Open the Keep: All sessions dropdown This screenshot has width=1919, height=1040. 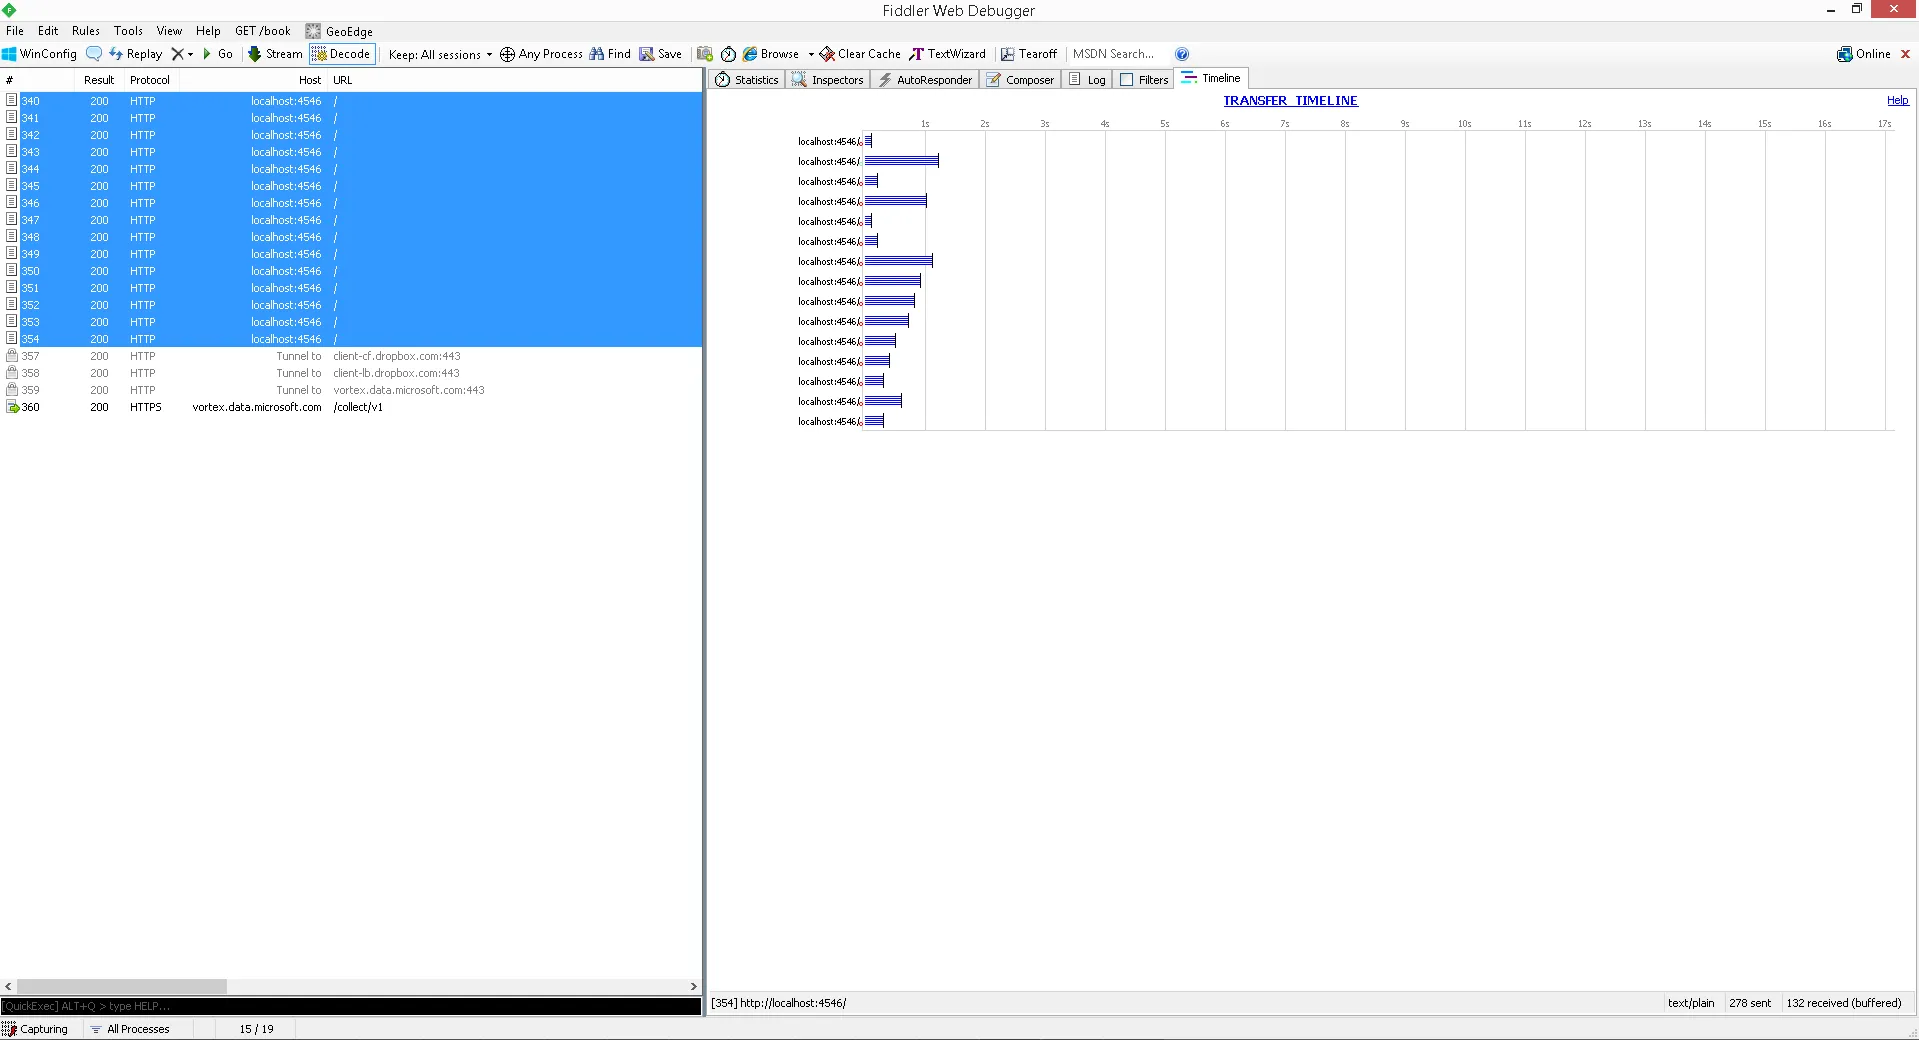pyautogui.click(x=440, y=54)
